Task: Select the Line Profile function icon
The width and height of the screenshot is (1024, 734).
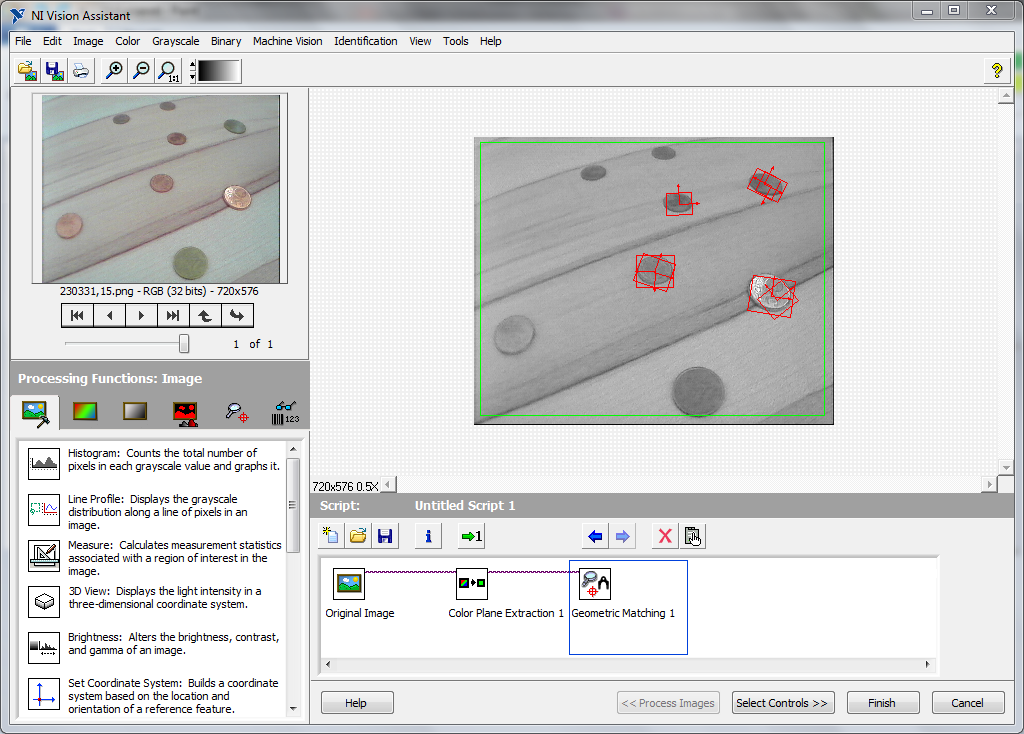Action: coord(44,508)
